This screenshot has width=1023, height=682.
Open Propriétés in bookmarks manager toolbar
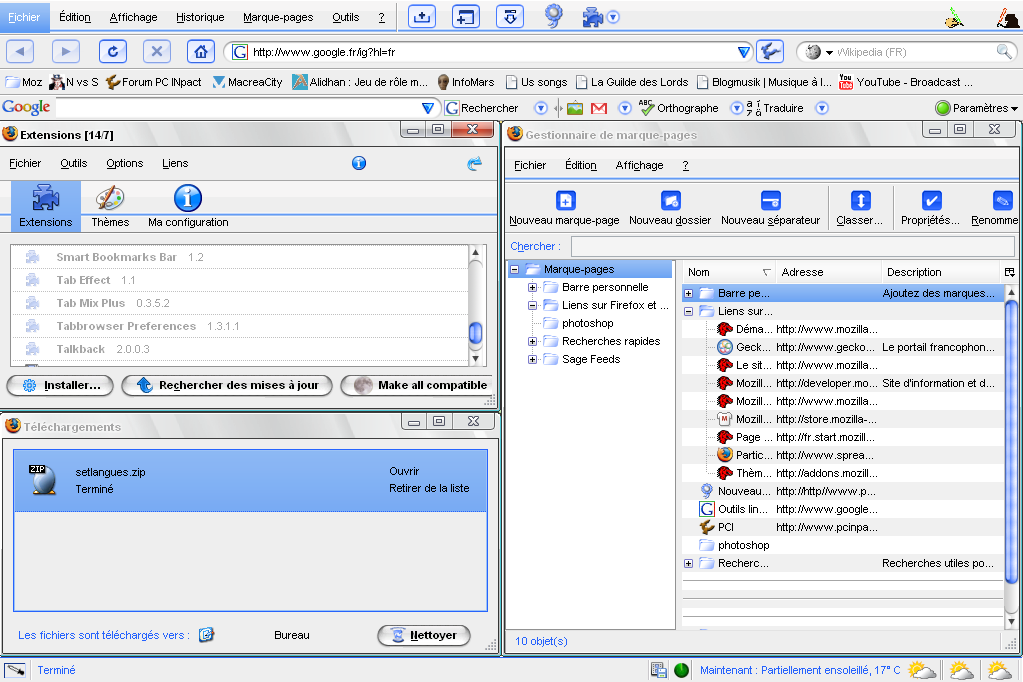(930, 201)
